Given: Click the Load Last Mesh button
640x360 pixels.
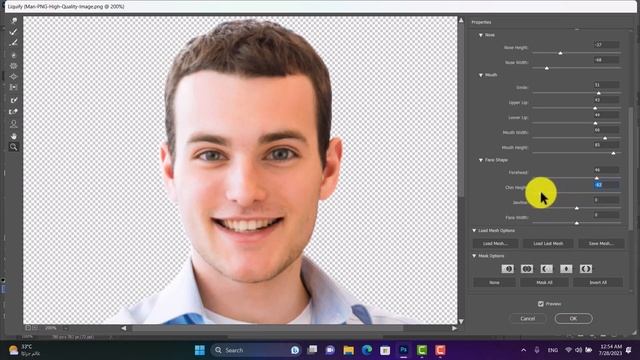Looking at the screenshot, I should tap(548, 244).
